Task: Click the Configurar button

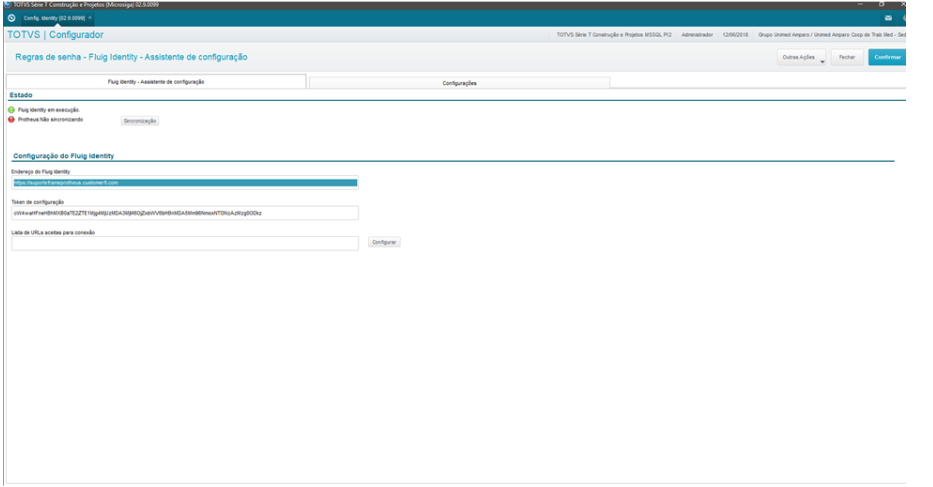Action: coord(384,242)
